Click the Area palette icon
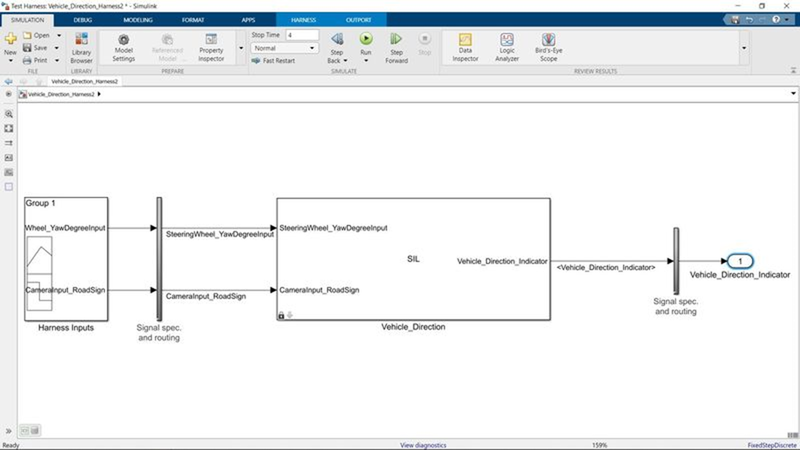800x450 pixels. click(x=9, y=187)
